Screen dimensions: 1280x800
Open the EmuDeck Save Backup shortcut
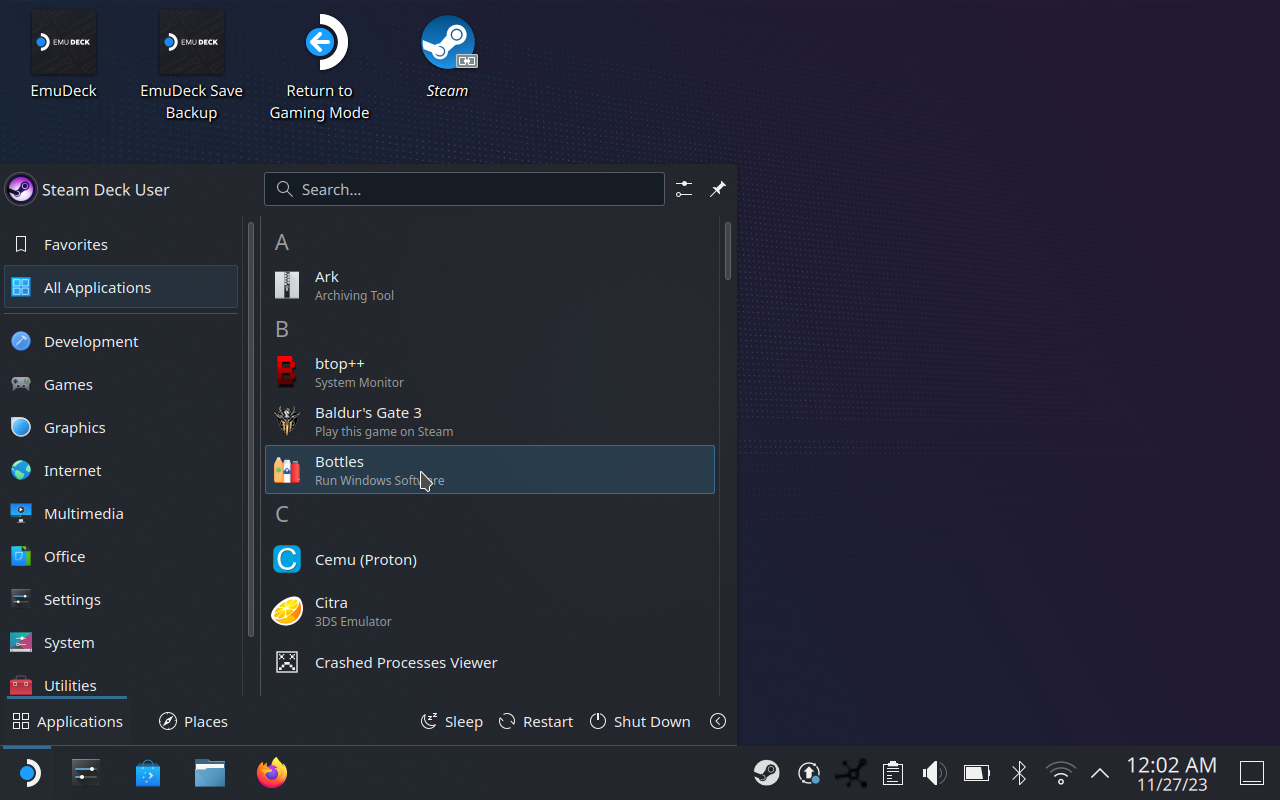pyautogui.click(x=191, y=66)
